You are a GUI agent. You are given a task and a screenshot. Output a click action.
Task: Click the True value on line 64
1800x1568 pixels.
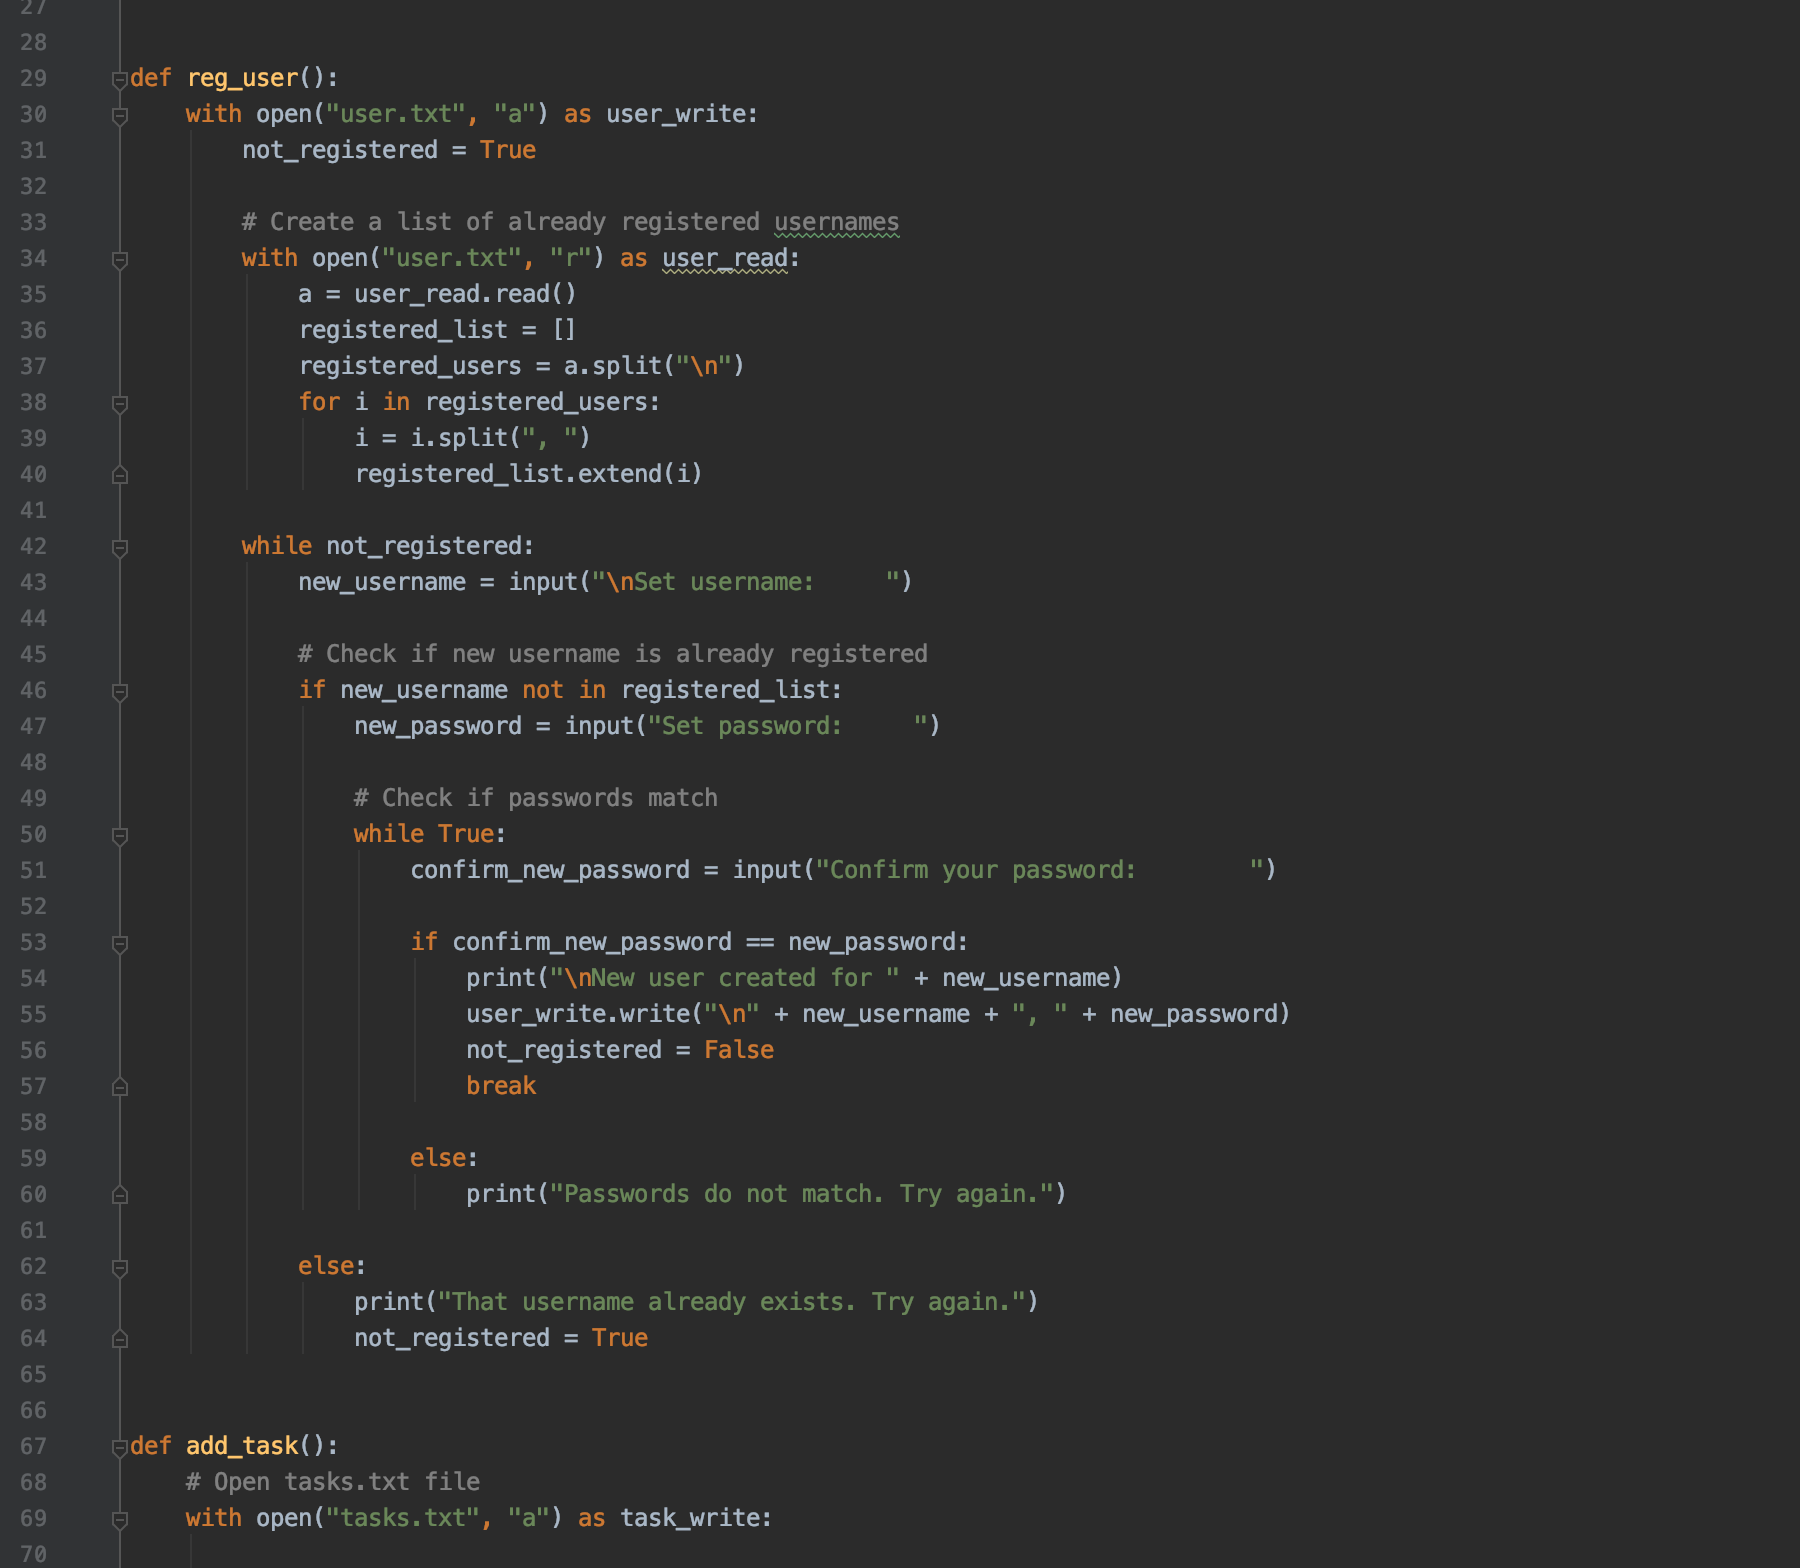tap(620, 1338)
